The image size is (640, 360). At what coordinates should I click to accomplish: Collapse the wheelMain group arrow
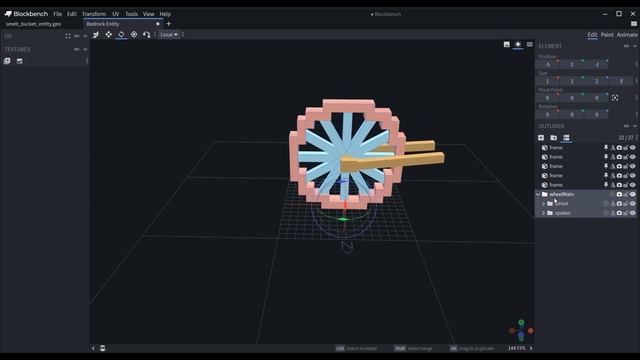(x=538, y=194)
